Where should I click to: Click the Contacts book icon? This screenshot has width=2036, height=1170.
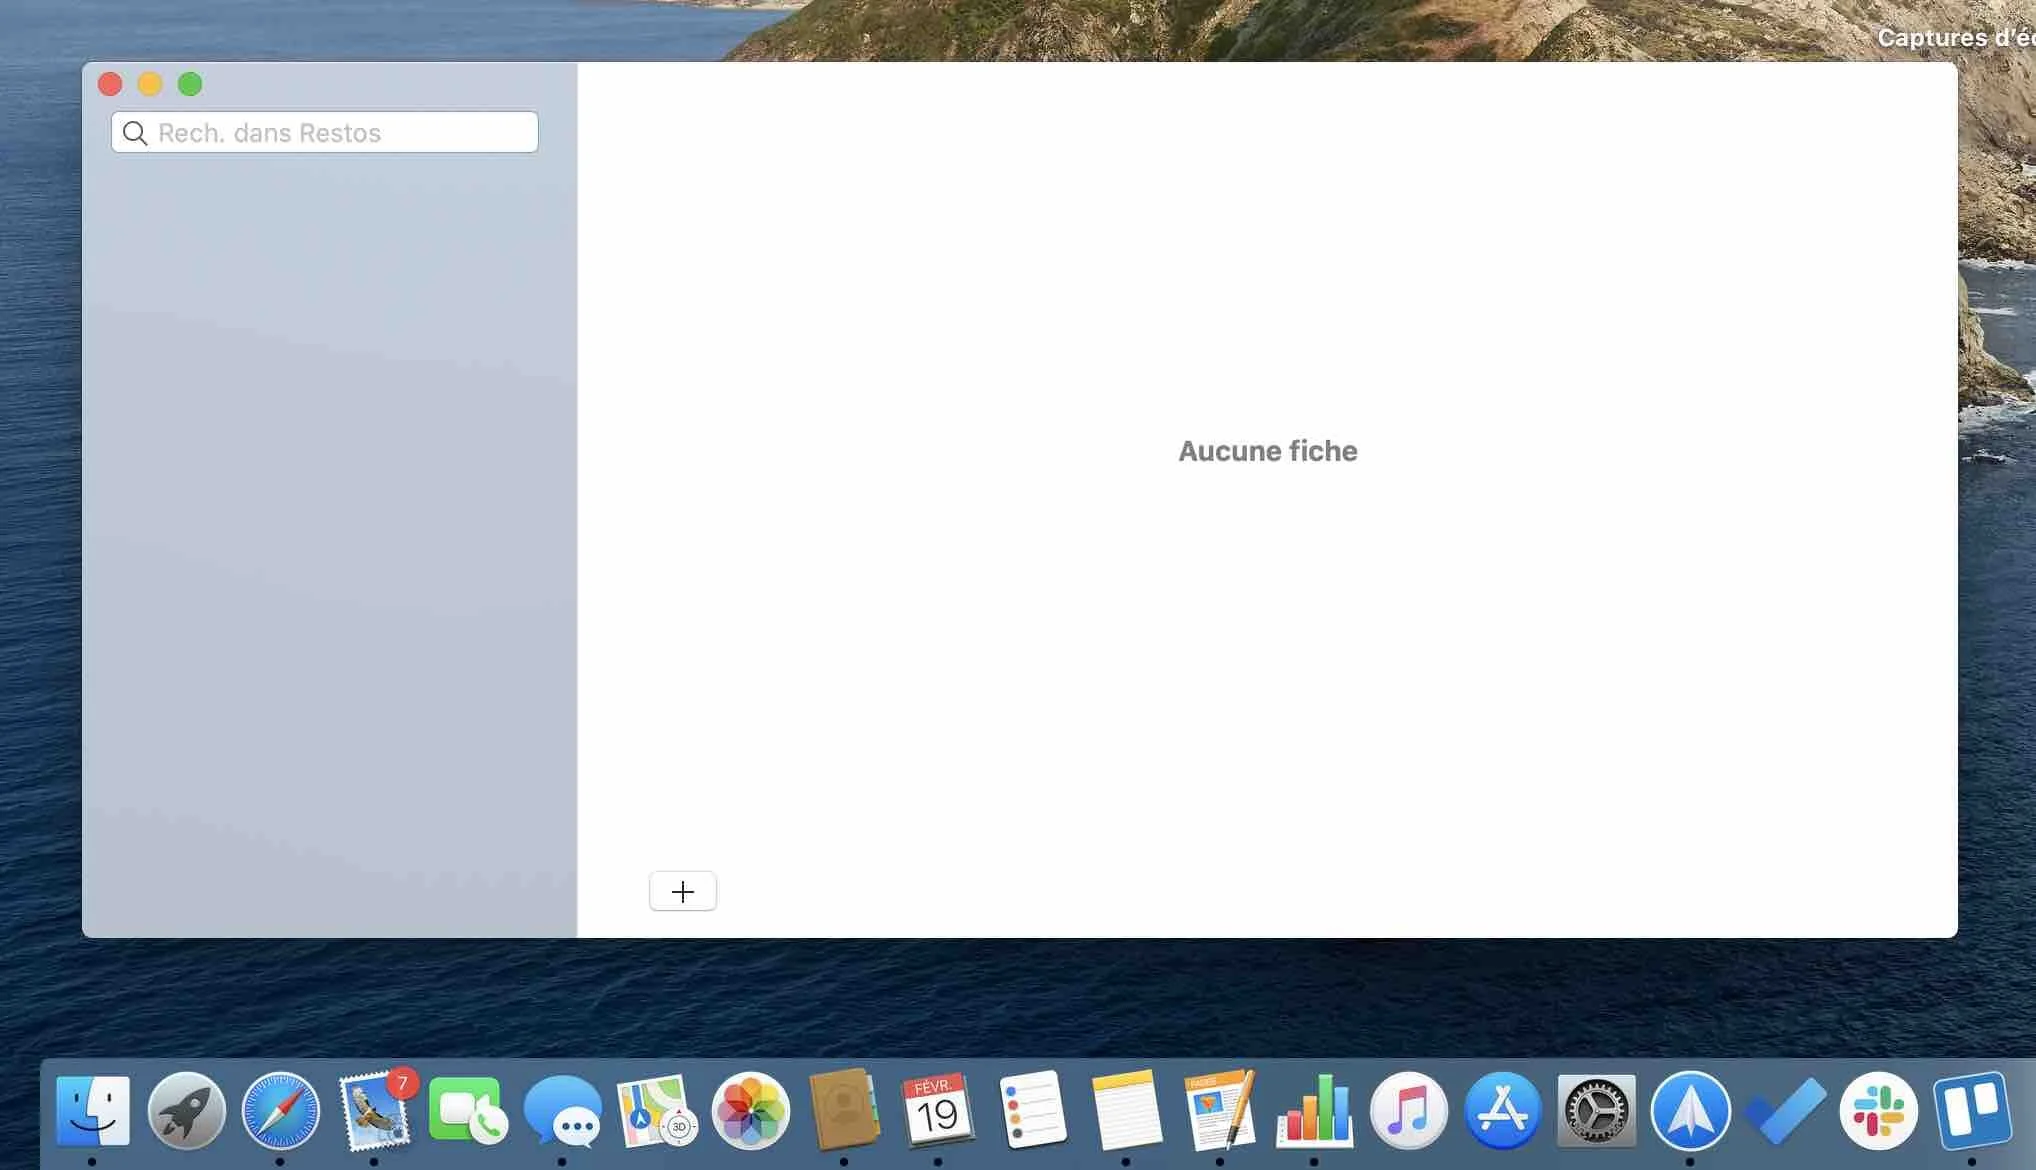tap(844, 1111)
